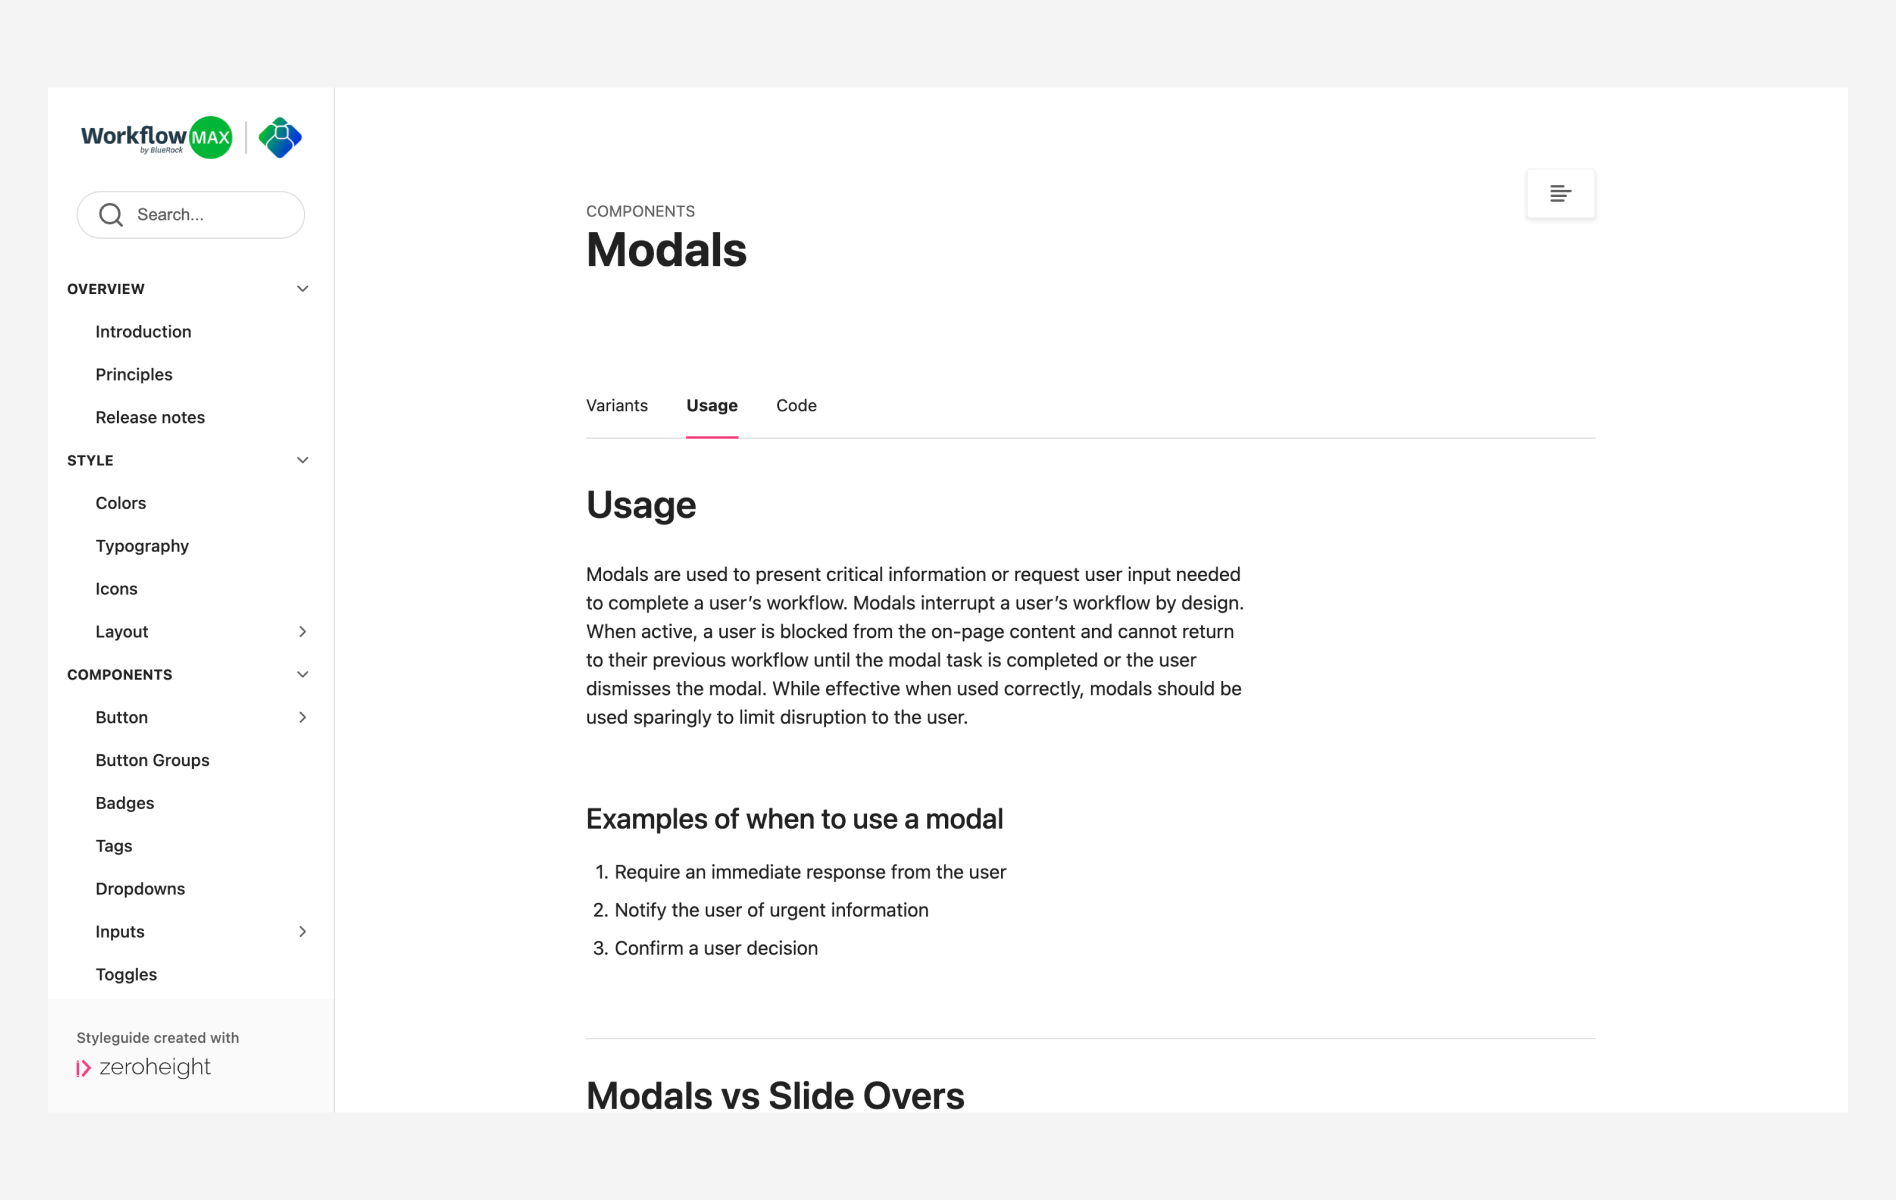The image size is (1896, 1200).
Task: Go to the Colors page
Action: click(x=121, y=503)
